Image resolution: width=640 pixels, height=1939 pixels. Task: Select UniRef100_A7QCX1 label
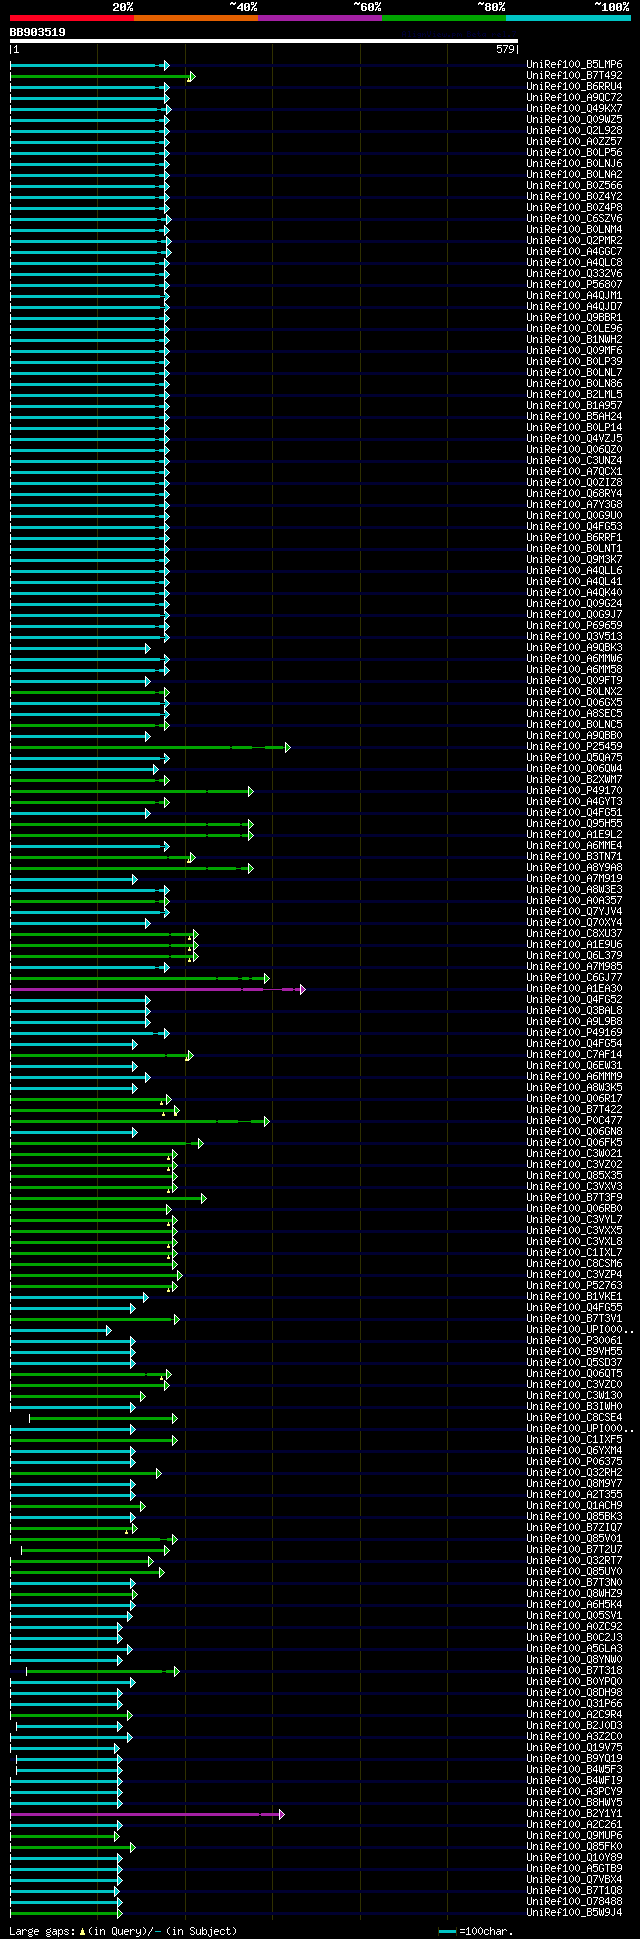[574, 472]
